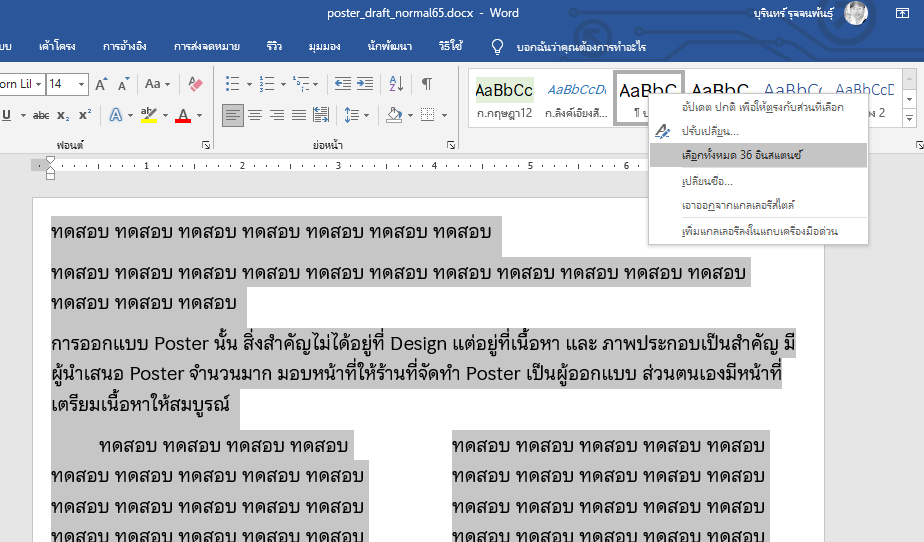Toggle strikethrough formatting
924x542 pixels.
tap(40, 116)
